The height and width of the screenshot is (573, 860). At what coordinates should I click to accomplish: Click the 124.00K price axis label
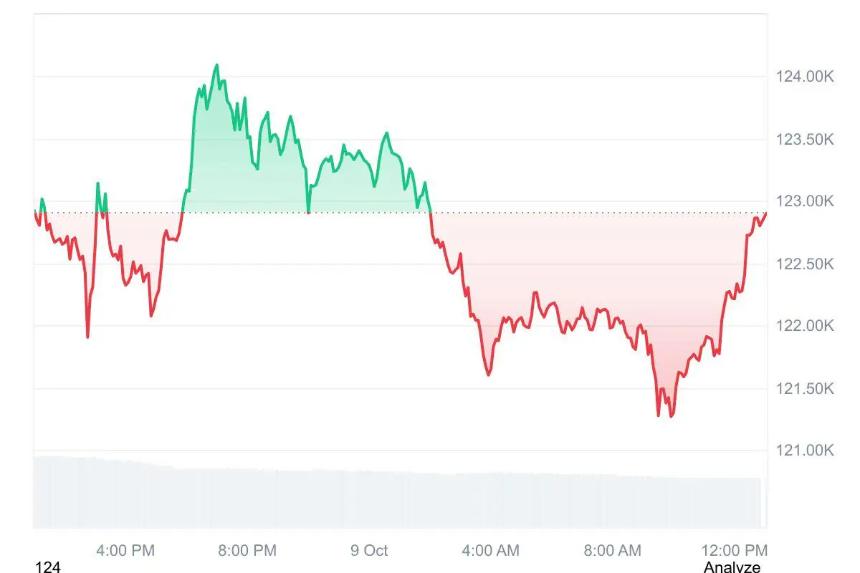804,77
